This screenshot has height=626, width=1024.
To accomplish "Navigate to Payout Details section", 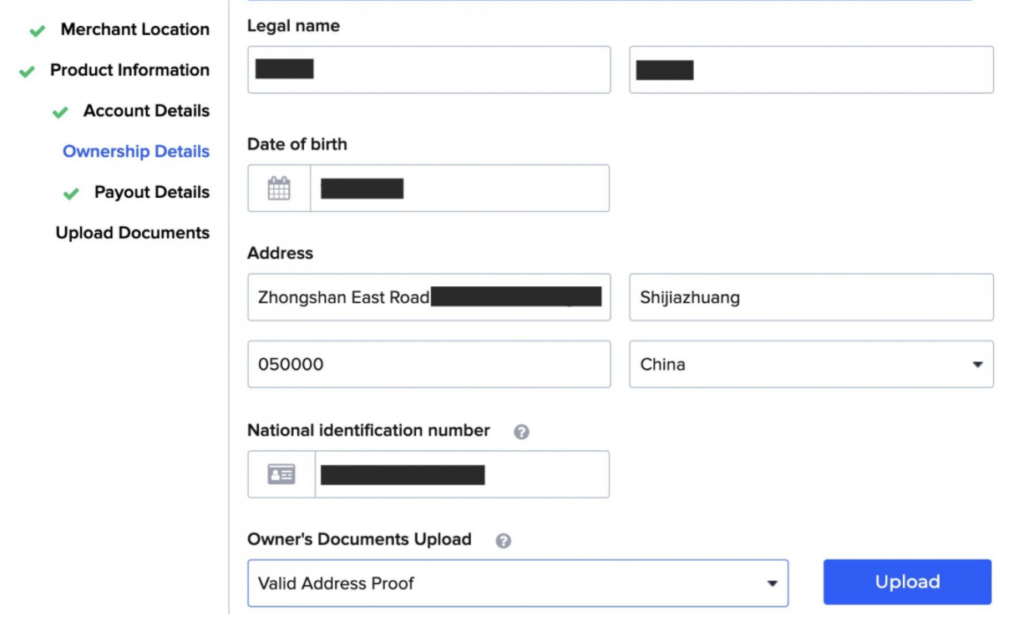I will click(152, 193).
